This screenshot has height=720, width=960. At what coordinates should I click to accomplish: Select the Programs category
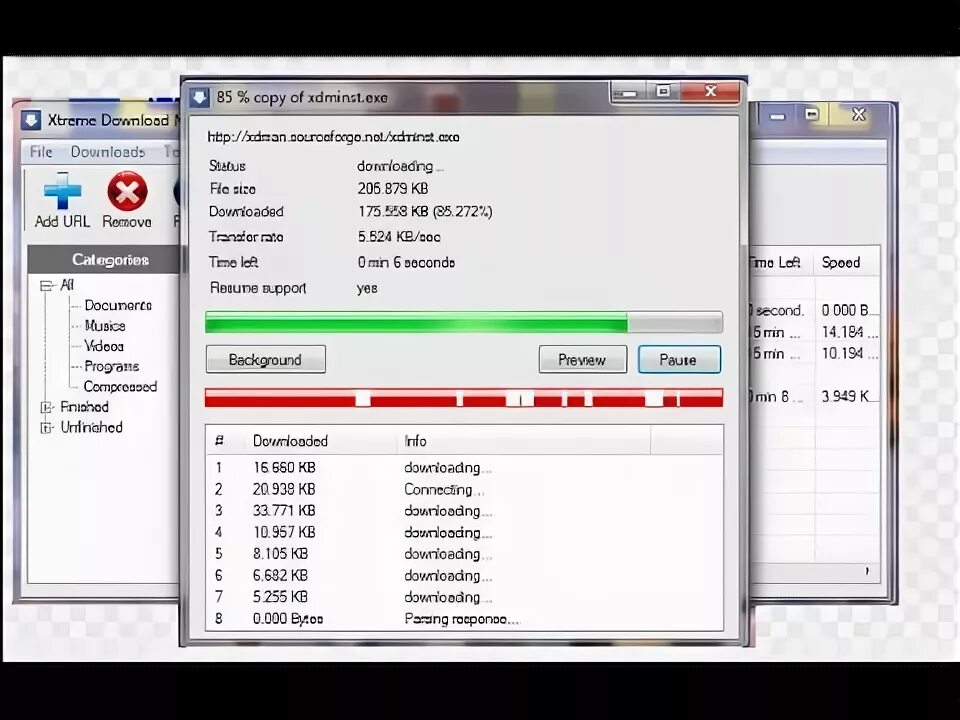(111, 366)
